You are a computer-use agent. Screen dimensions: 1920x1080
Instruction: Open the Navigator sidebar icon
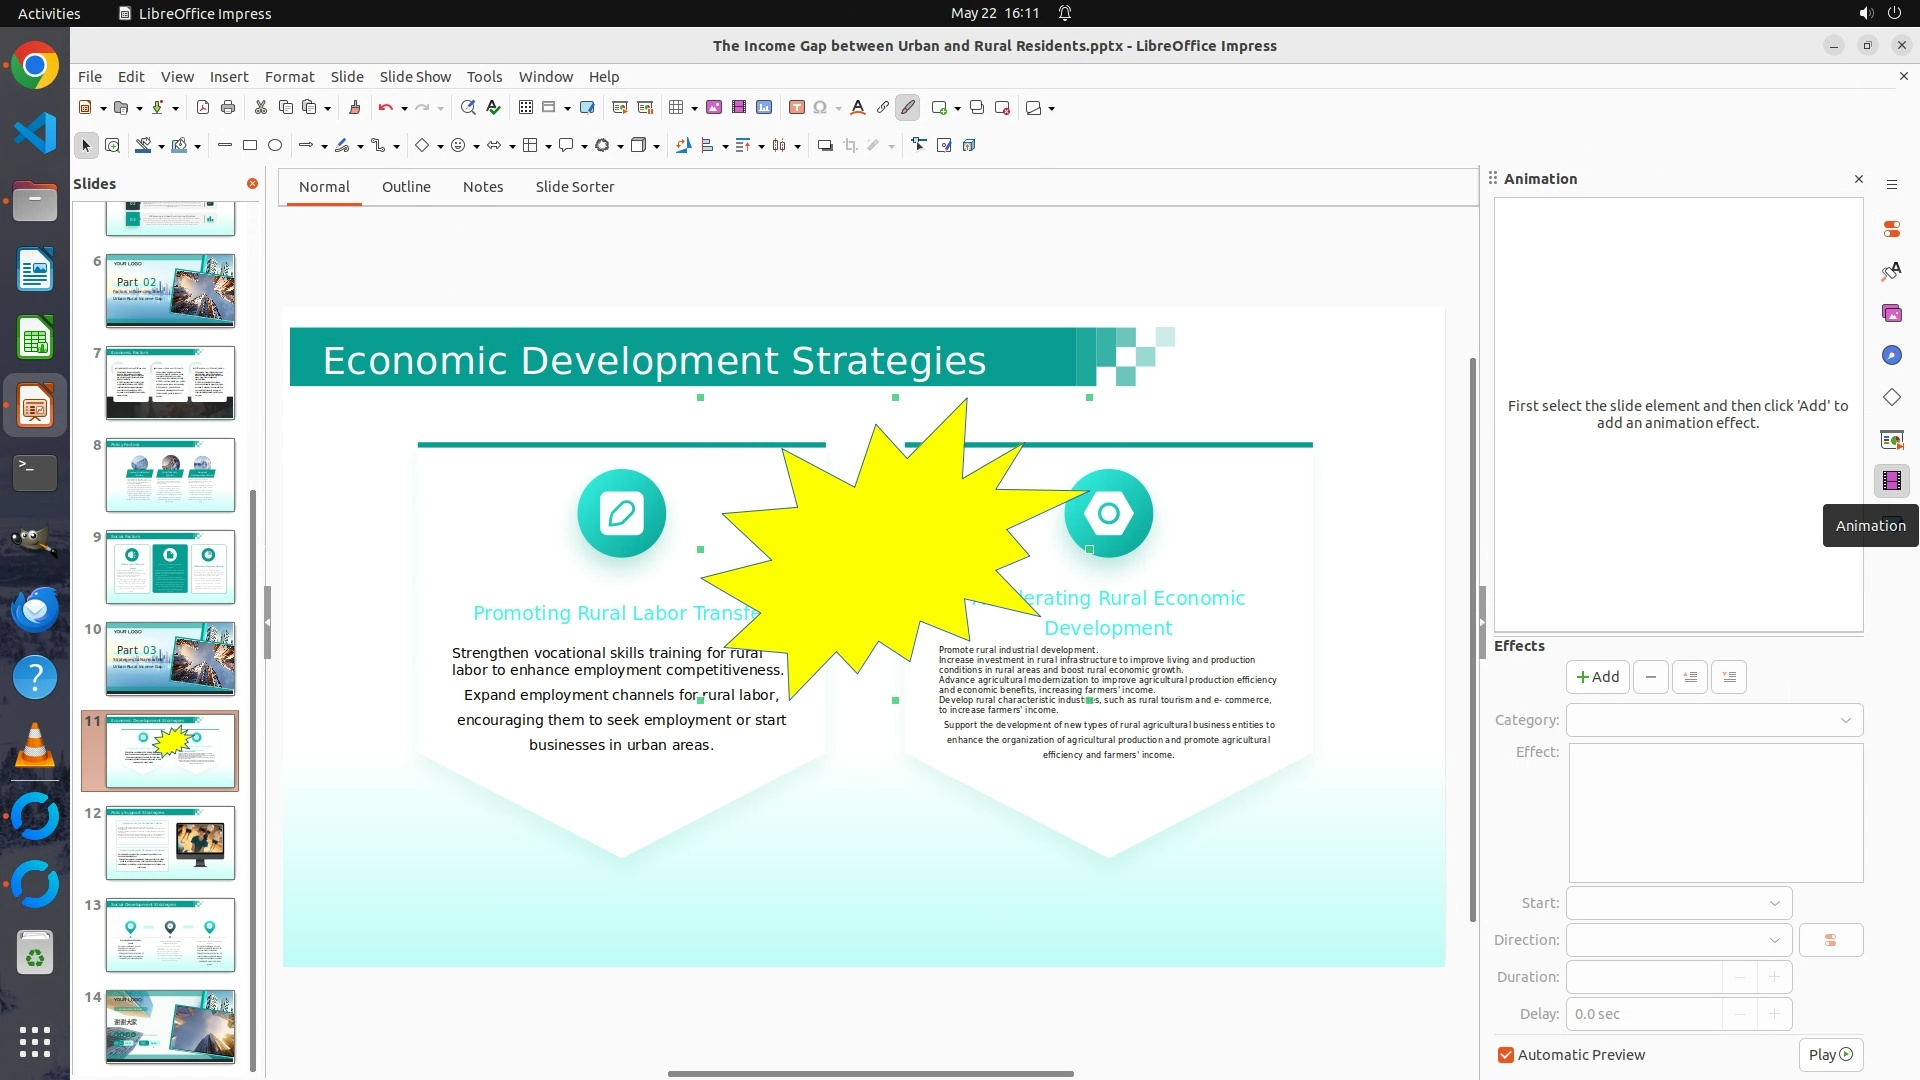(1891, 356)
